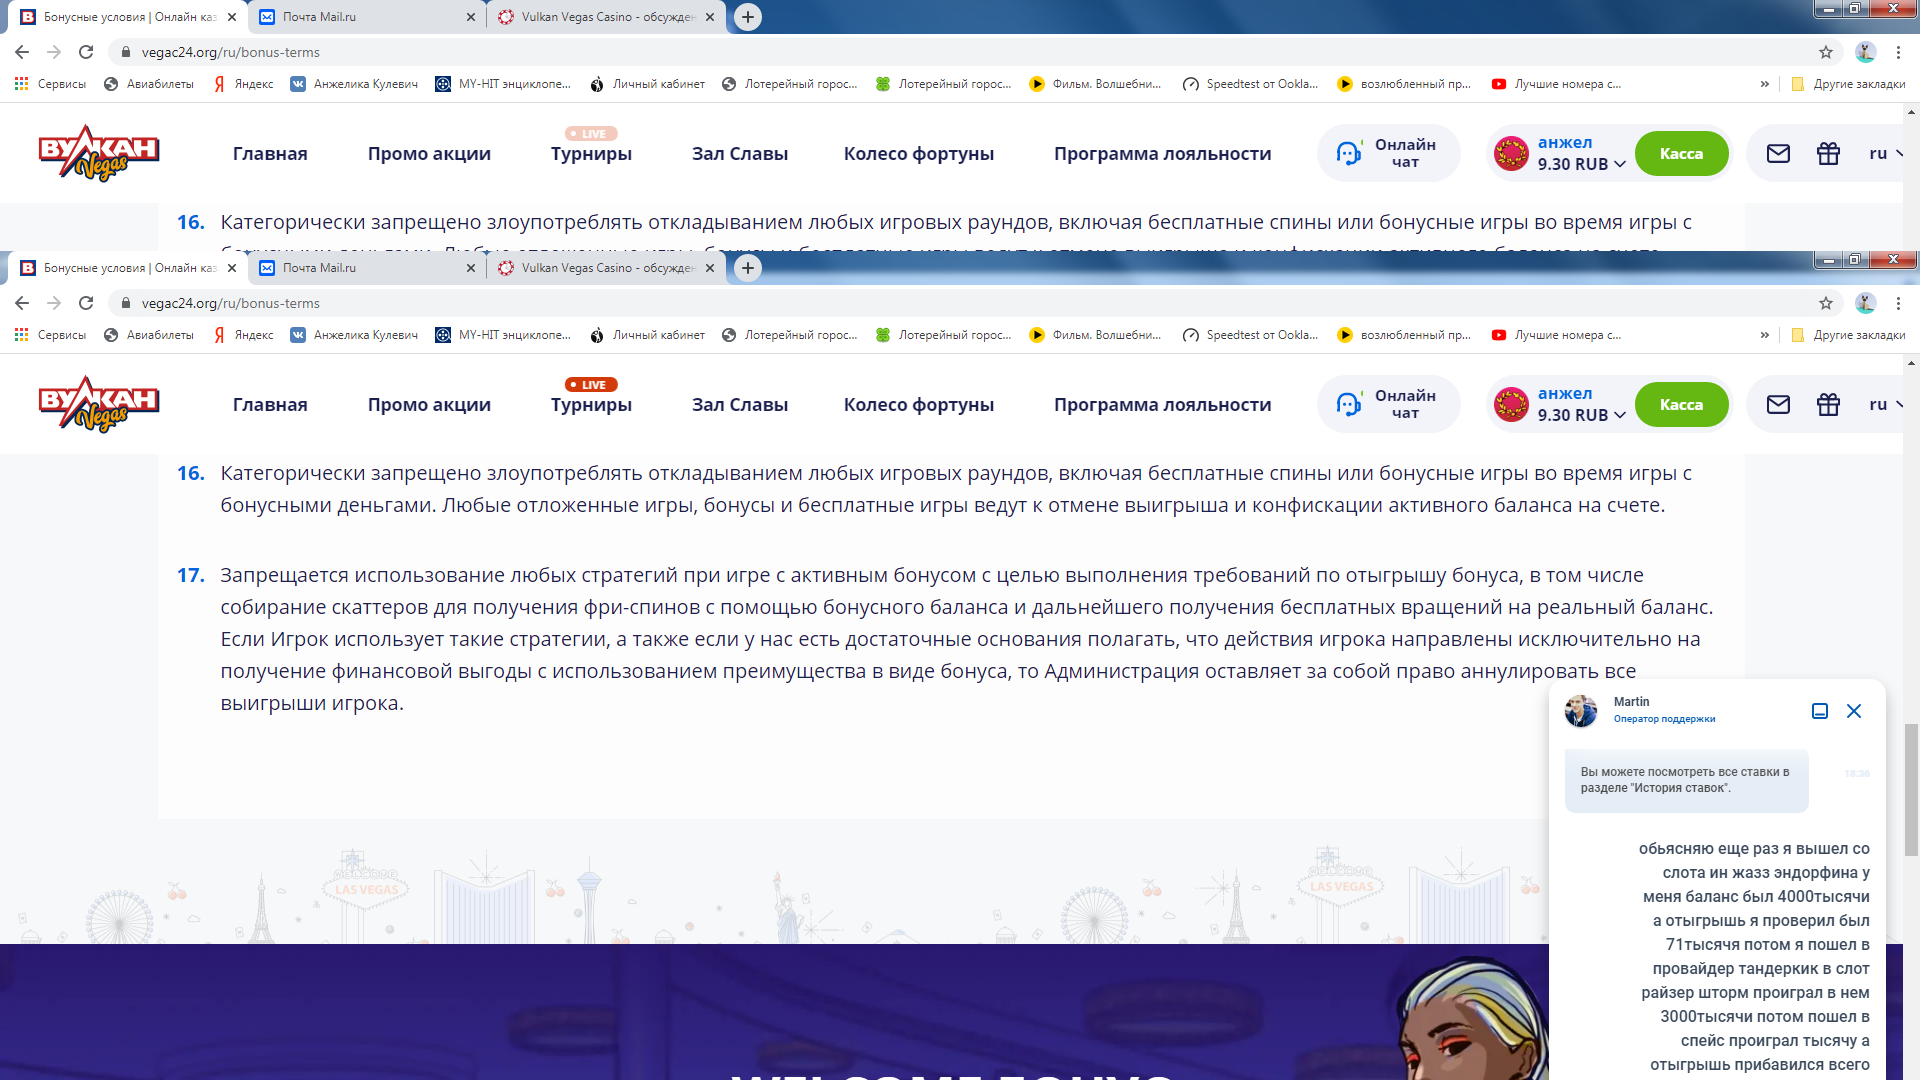This screenshot has width=1920, height=1080.
Task: Reload the page with the refresh icon
Action: click(x=86, y=303)
